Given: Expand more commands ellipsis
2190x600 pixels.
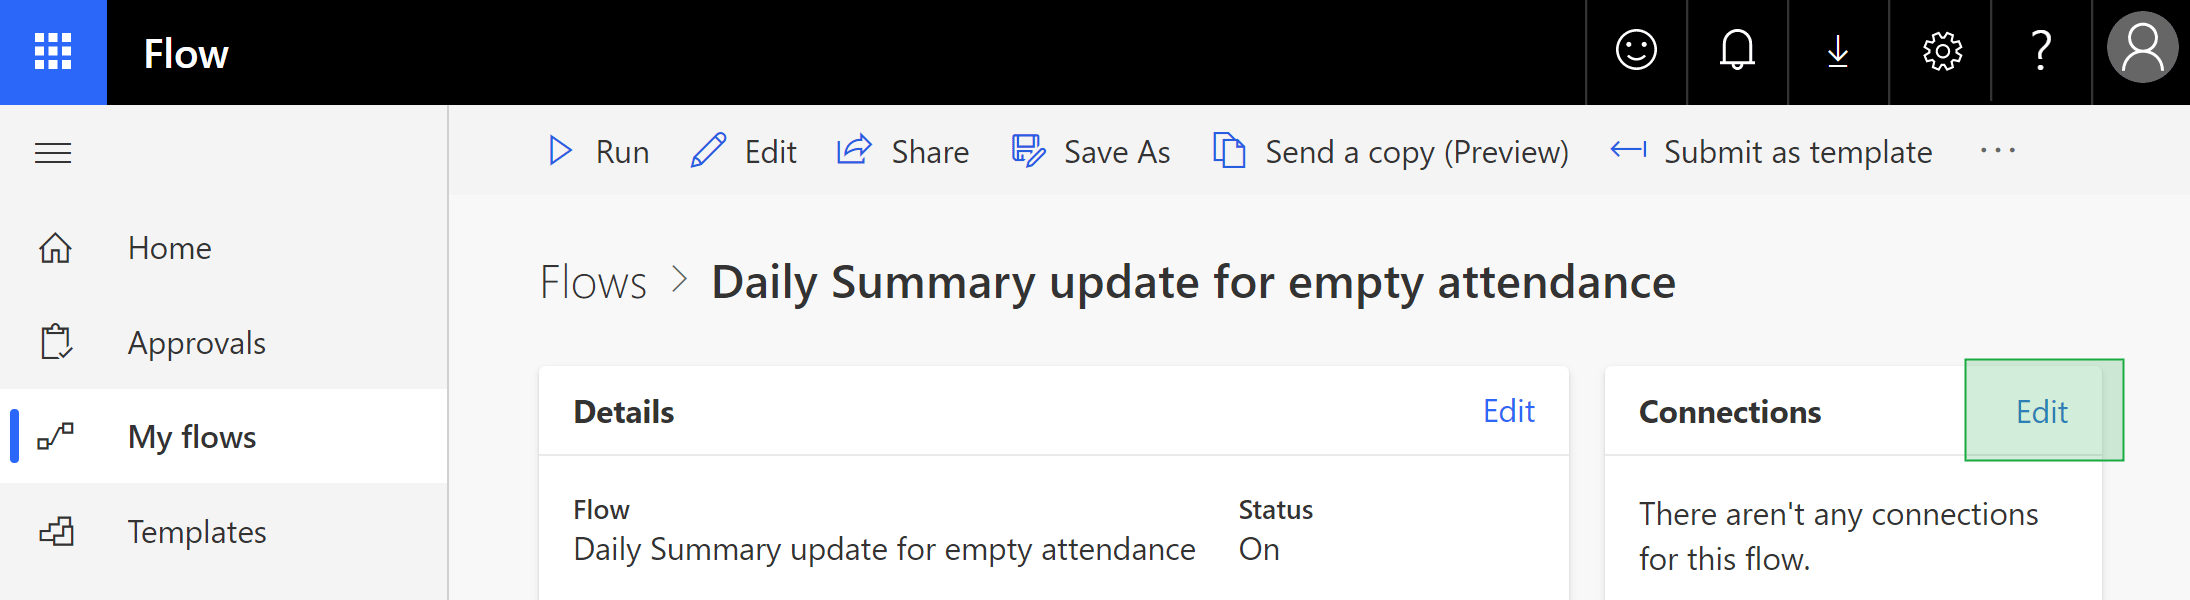Looking at the screenshot, I should 1998,151.
